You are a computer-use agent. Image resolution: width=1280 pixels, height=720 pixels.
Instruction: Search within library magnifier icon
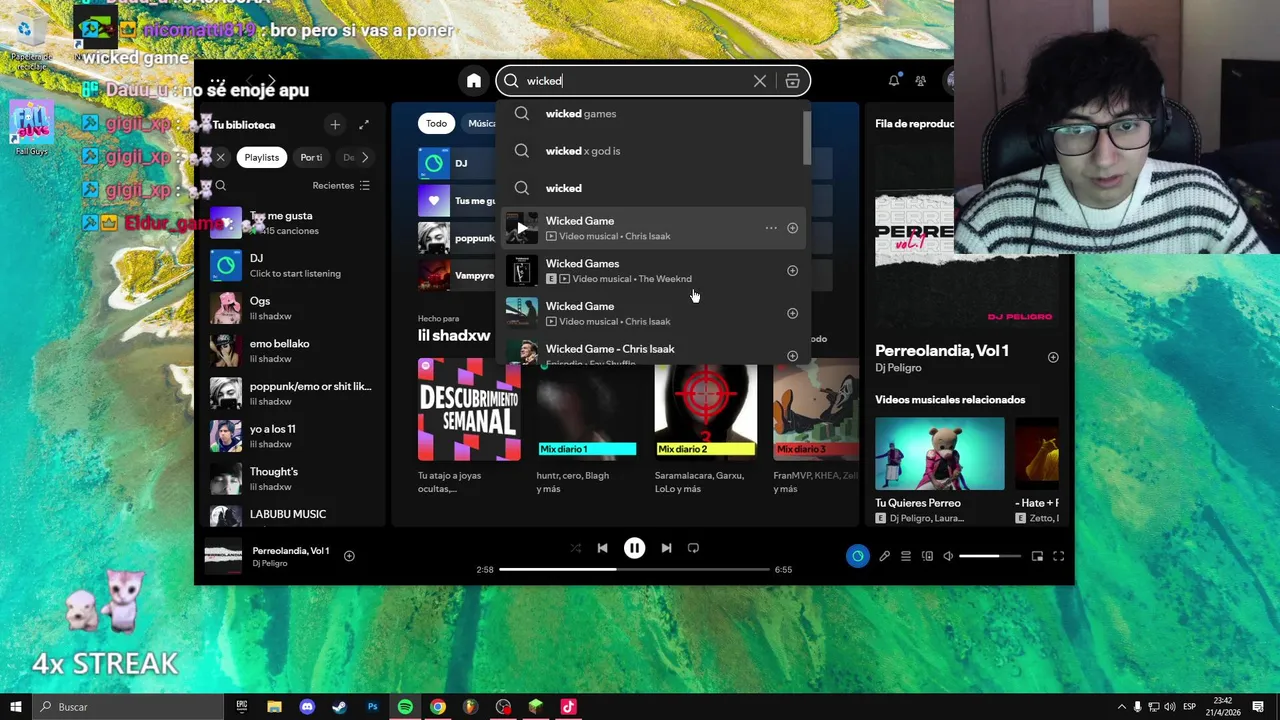coord(221,185)
